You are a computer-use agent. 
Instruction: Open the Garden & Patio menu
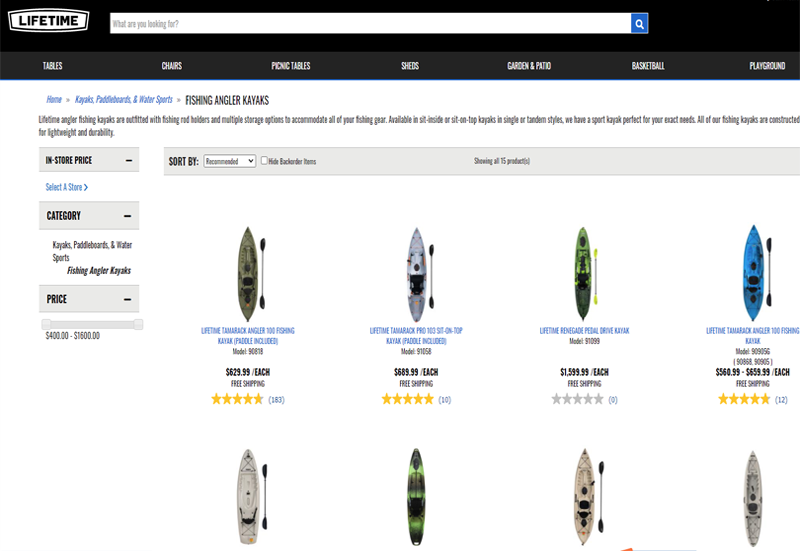pyautogui.click(x=528, y=66)
